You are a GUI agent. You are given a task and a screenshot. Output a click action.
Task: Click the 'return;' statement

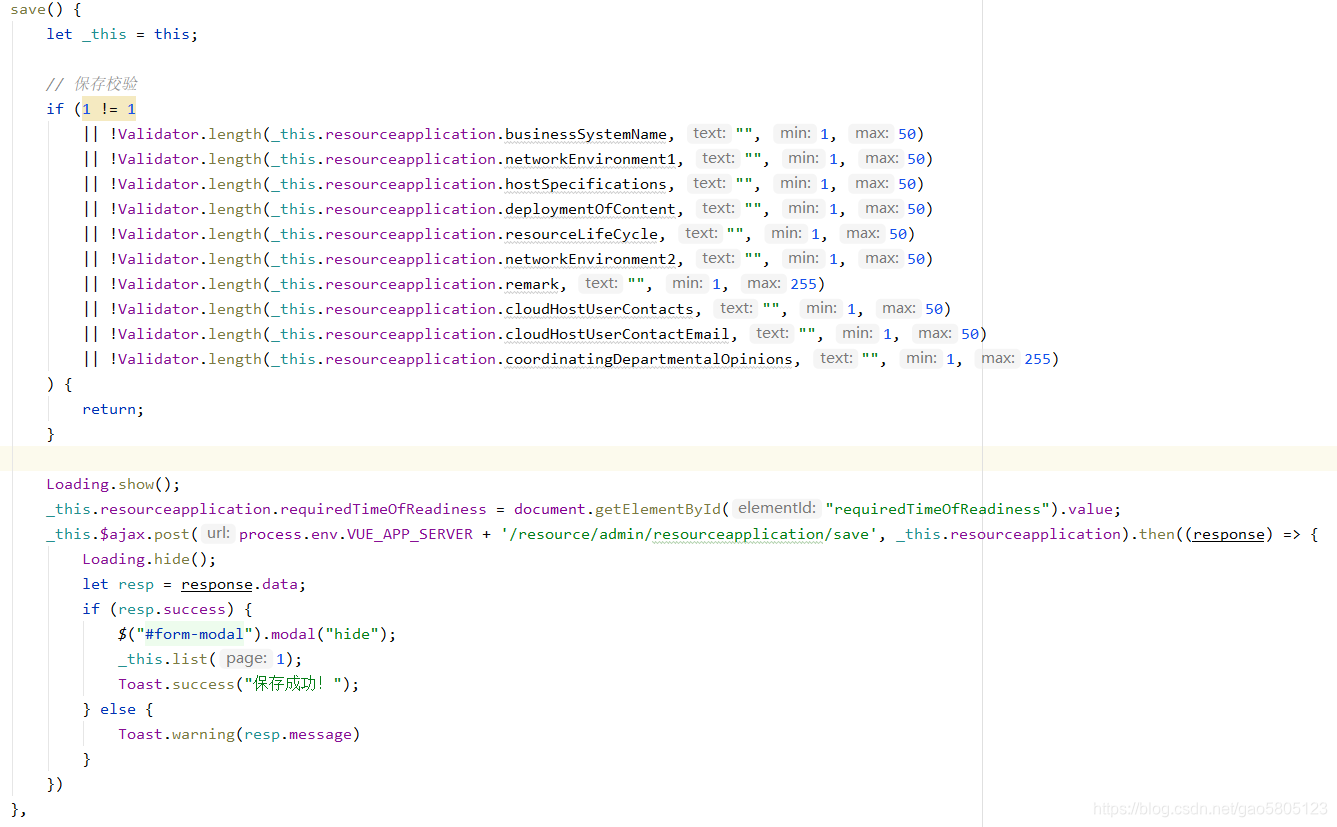coord(113,409)
